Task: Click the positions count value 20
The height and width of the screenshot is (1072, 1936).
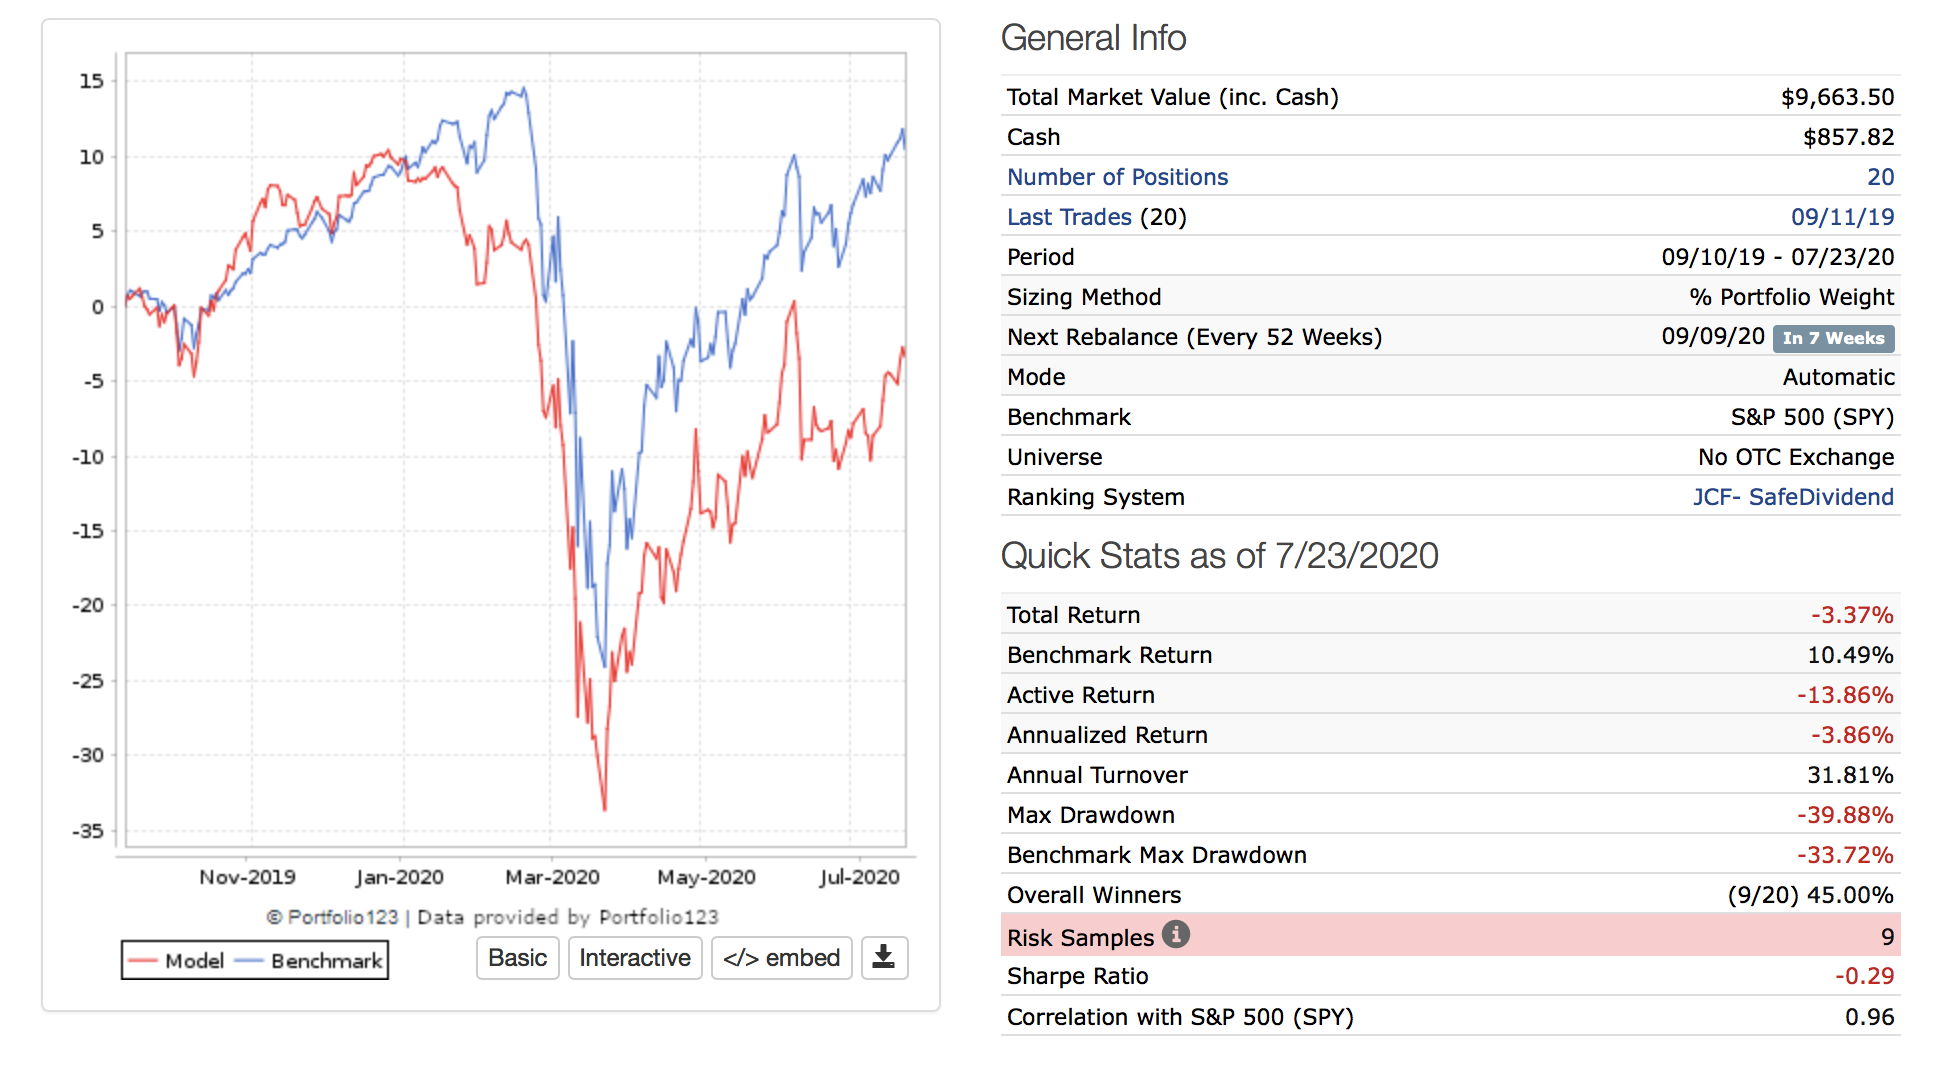Action: [x=1880, y=177]
